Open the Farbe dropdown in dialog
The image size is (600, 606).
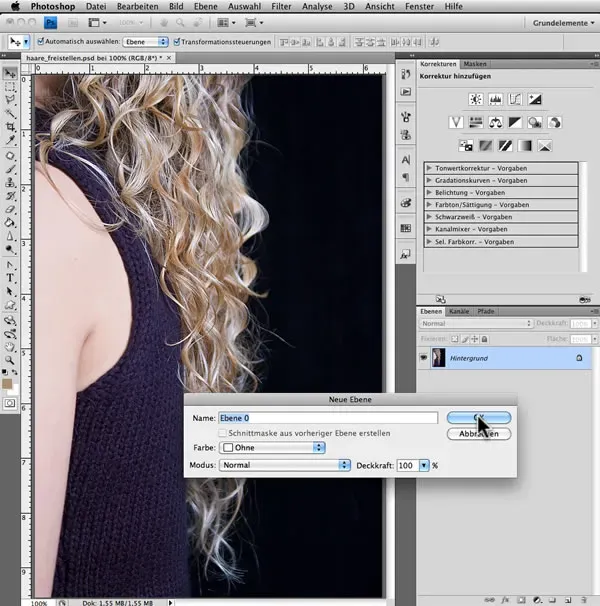pos(272,448)
